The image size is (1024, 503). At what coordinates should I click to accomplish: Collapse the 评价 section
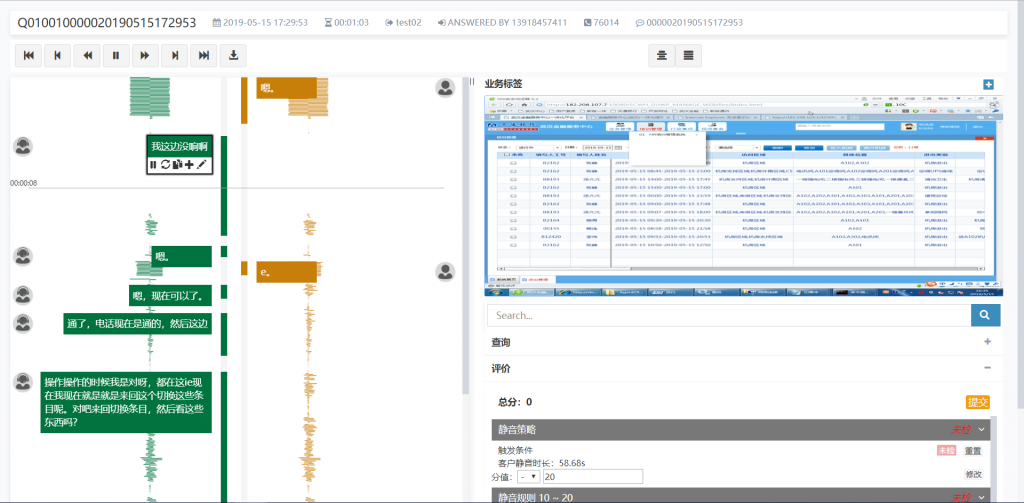987,368
